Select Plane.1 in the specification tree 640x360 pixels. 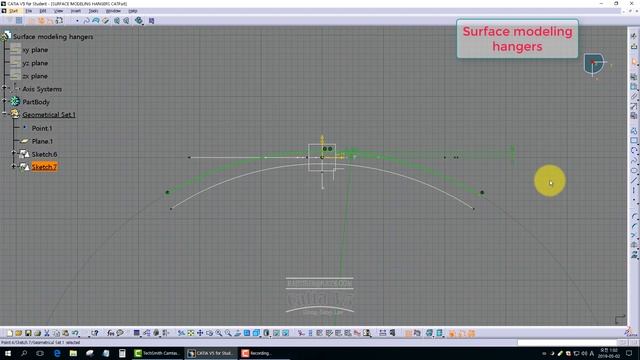tap(42, 141)
